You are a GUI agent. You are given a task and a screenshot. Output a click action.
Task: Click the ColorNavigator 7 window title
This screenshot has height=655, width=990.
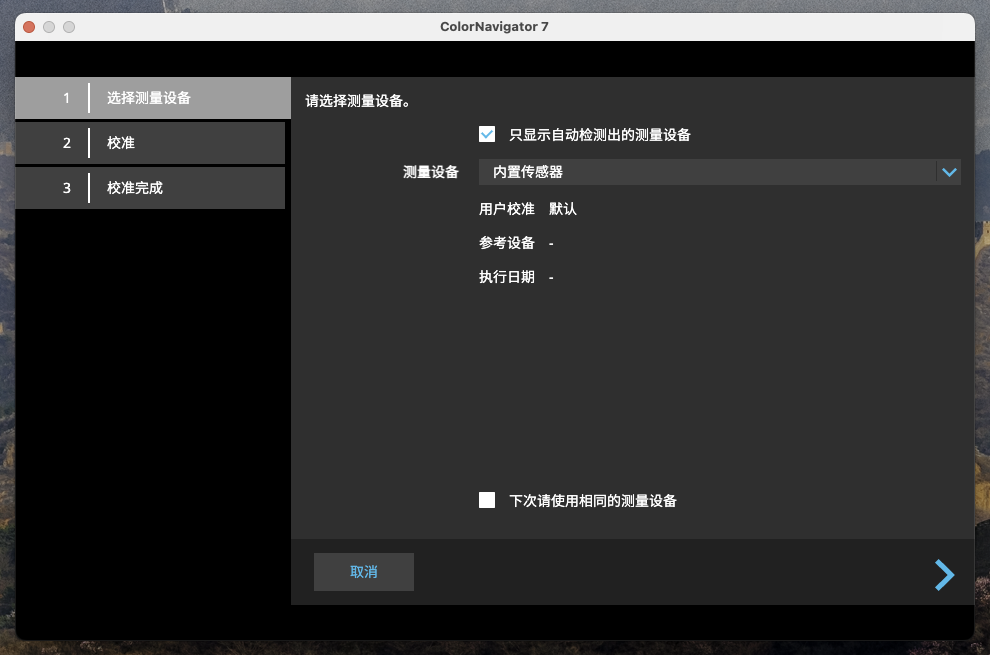point(494,27)
